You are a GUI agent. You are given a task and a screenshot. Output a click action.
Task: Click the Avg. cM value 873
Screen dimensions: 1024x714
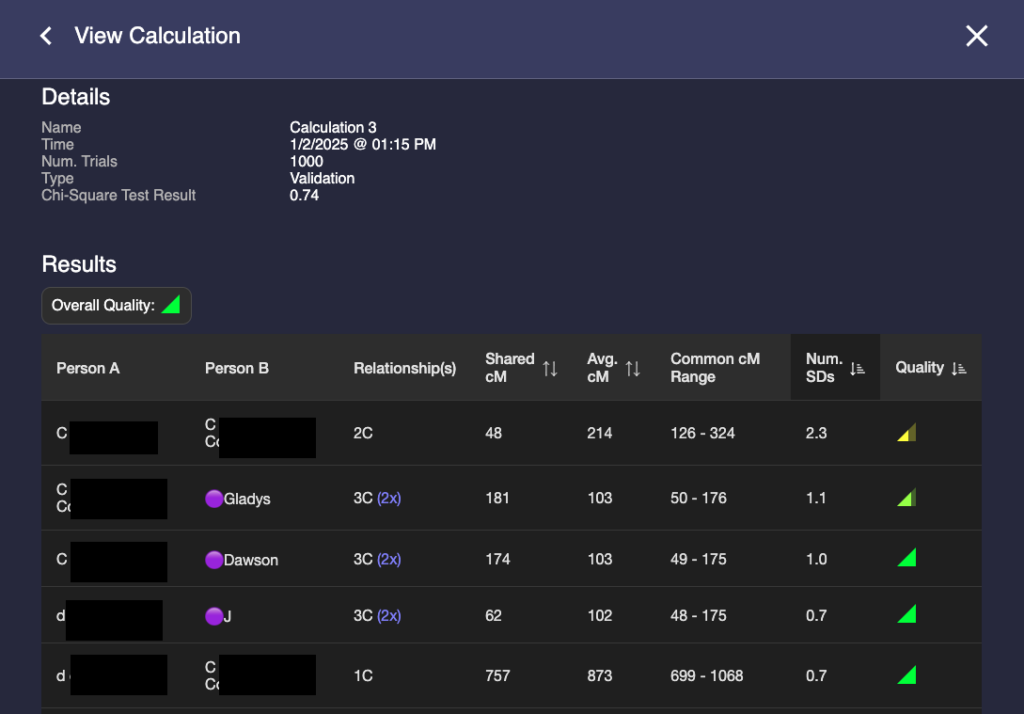pos(600,675)
